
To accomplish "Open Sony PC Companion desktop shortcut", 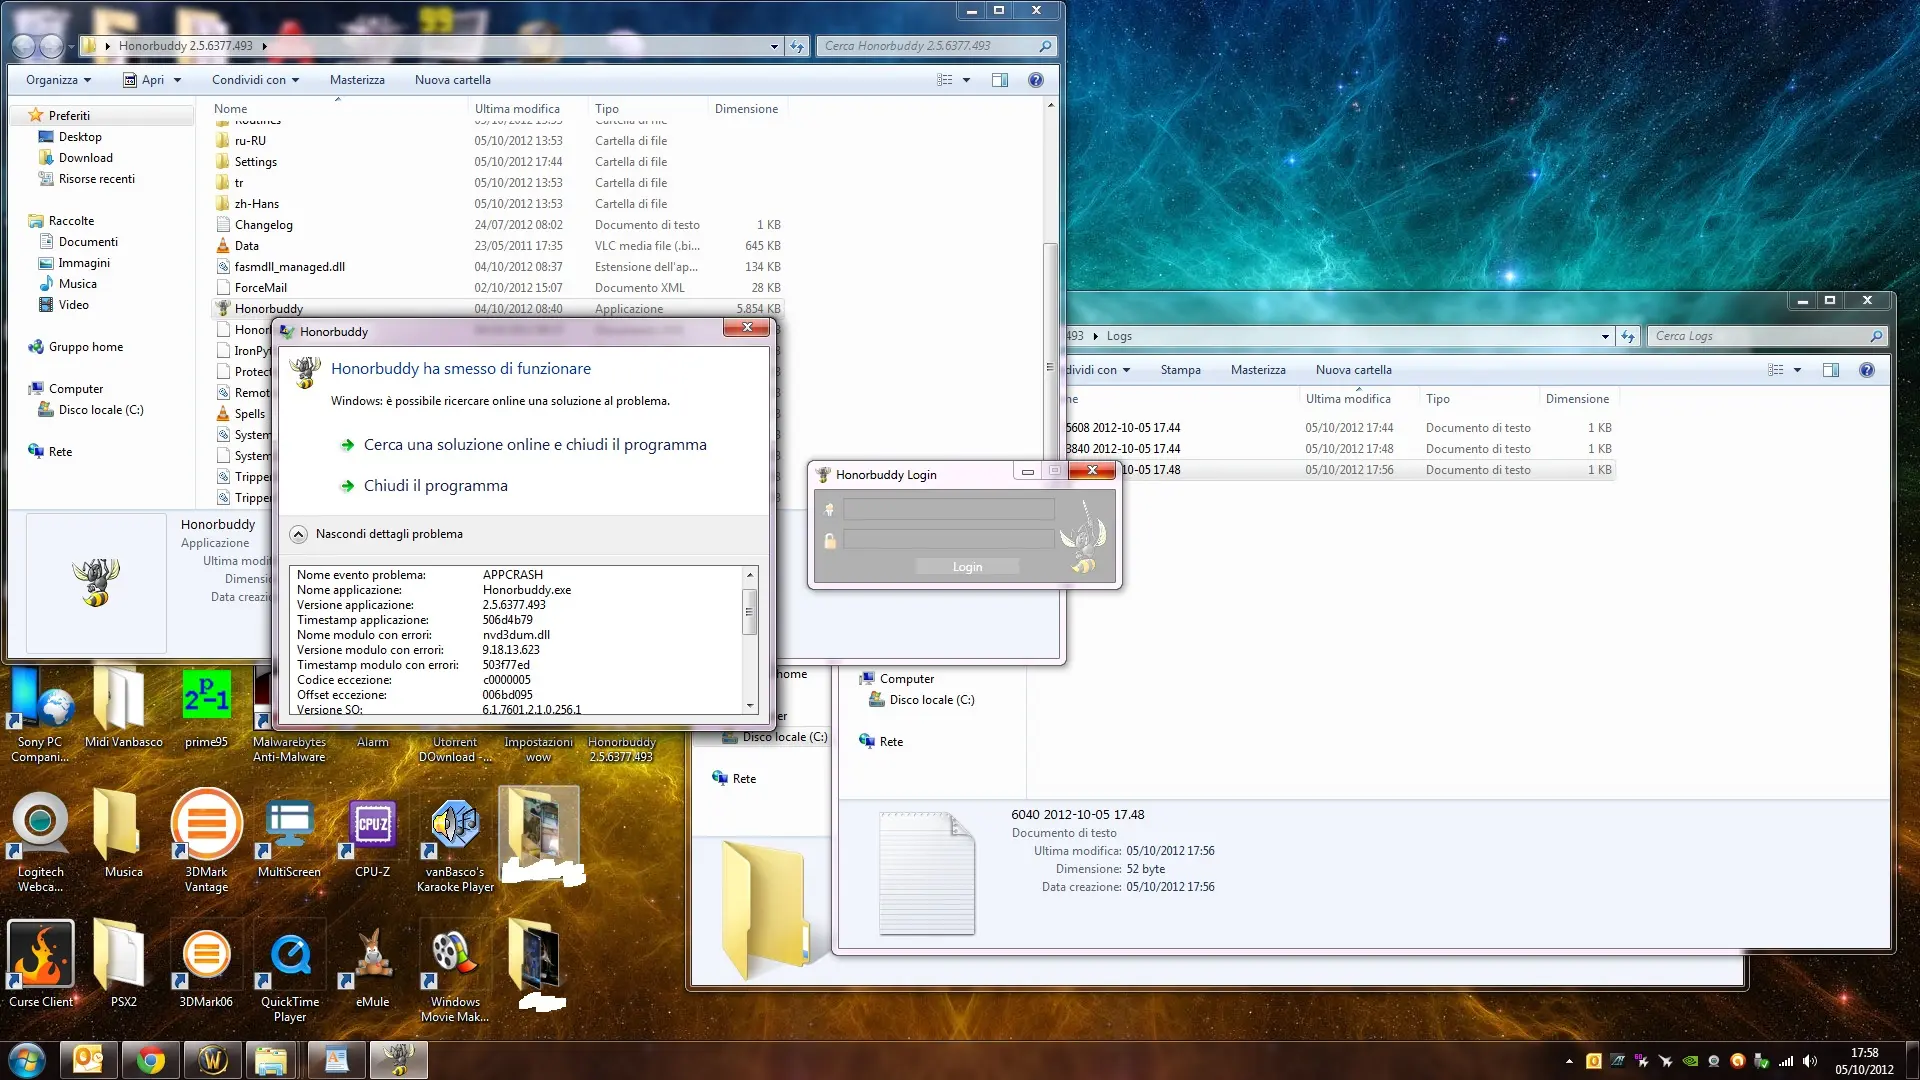I will (40, 715).
